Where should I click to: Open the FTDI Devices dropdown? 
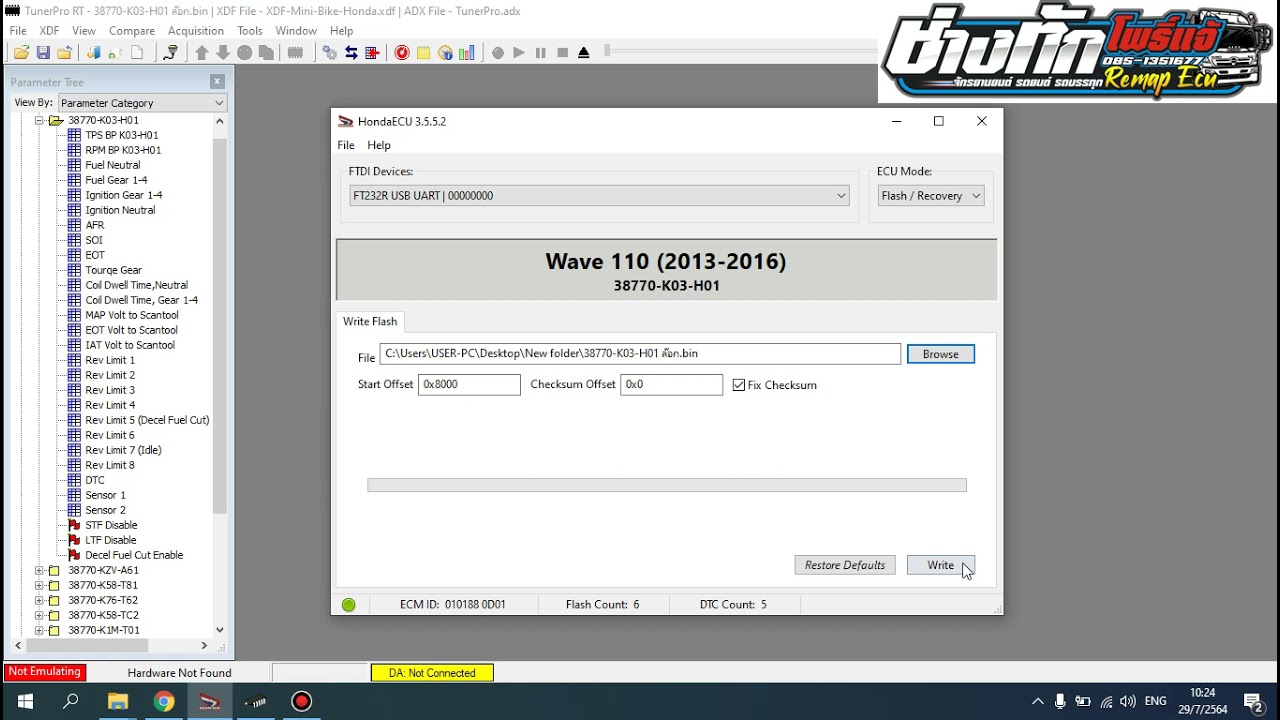[599, 196]
